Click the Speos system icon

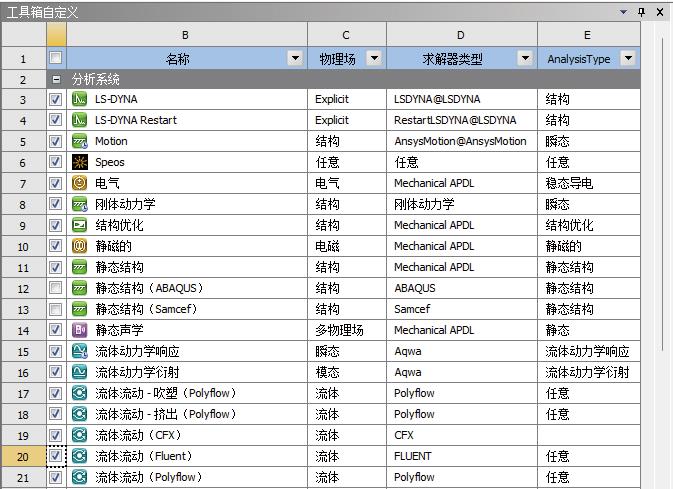[79, 162]
